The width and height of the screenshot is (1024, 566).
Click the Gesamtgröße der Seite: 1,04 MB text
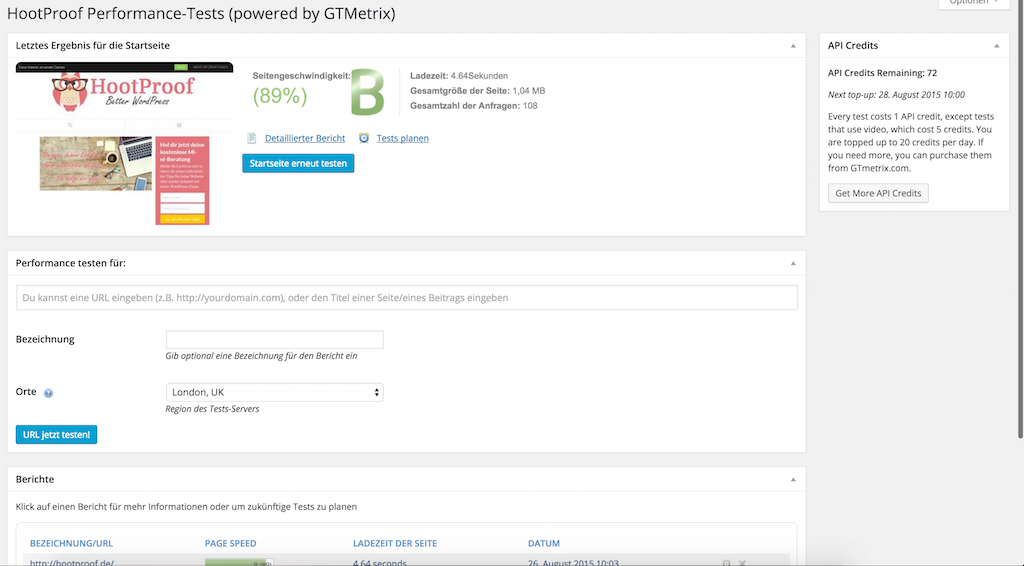477,91
